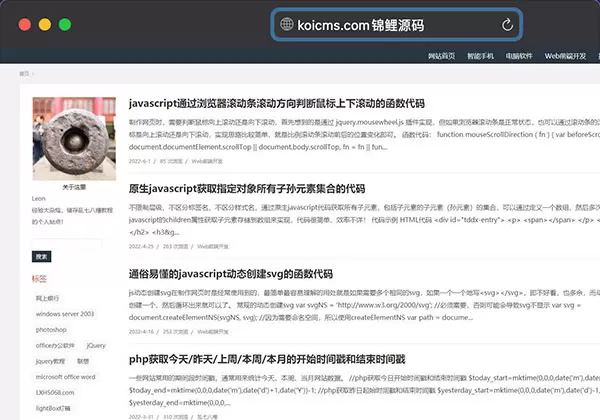This screenshot has width=600, height=420.
Task: Click the 2022-4-25 date under second article
Action: coord(141,247)
